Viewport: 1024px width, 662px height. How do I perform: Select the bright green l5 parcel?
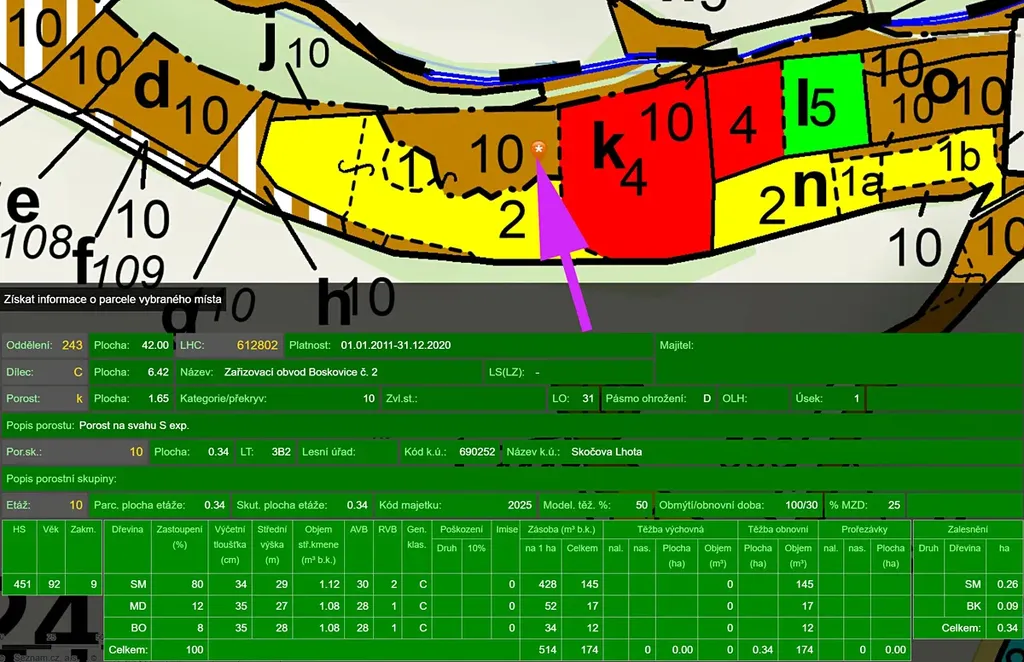tap(822, 103)
